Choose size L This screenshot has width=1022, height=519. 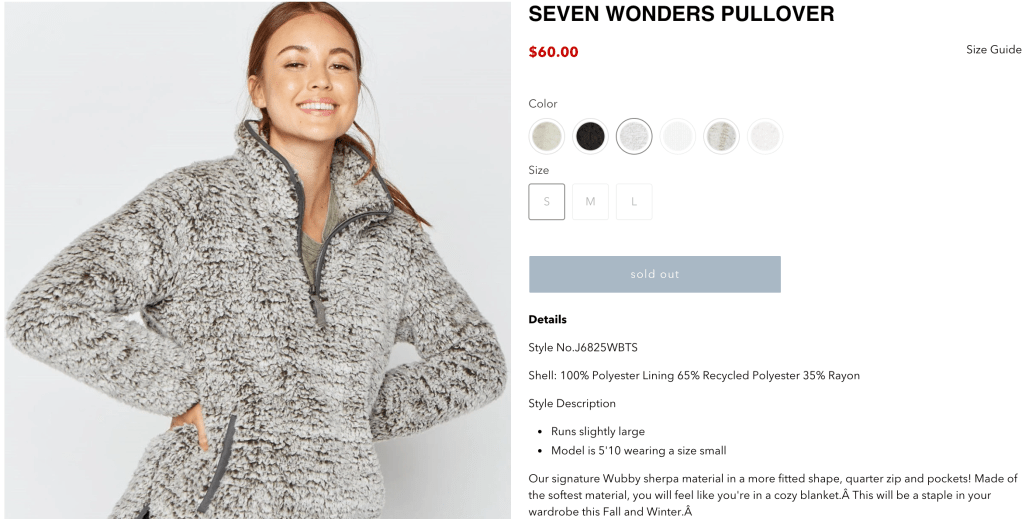coord(634,201)
